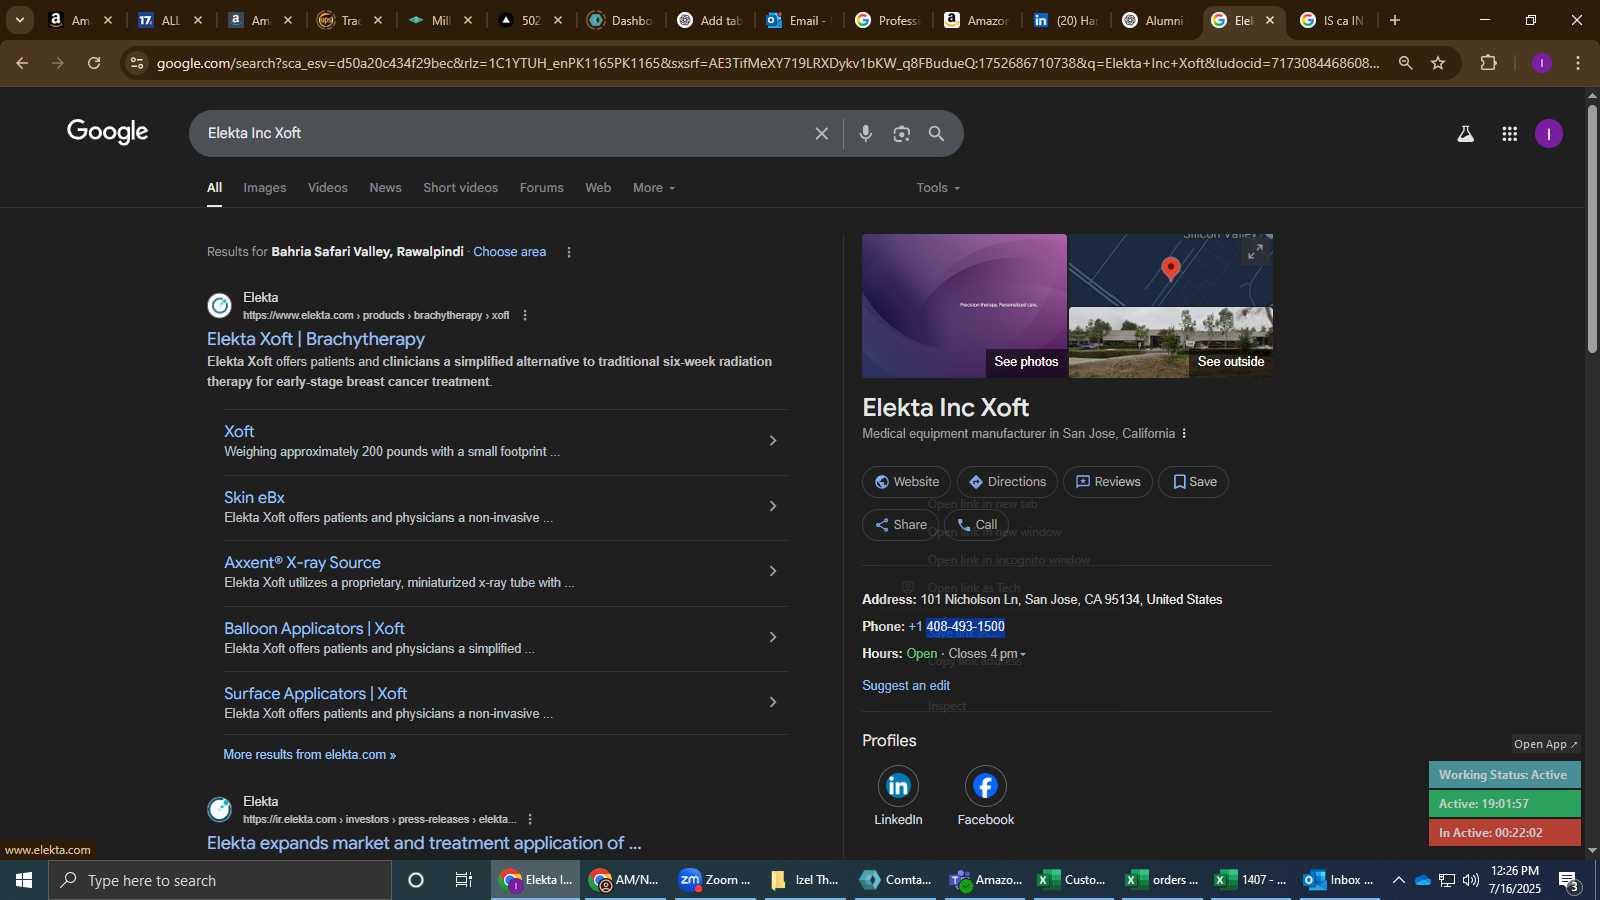Screen dimensions: 1600x900
Task: Clear the search box with the X icon
Action: point(821,133)
